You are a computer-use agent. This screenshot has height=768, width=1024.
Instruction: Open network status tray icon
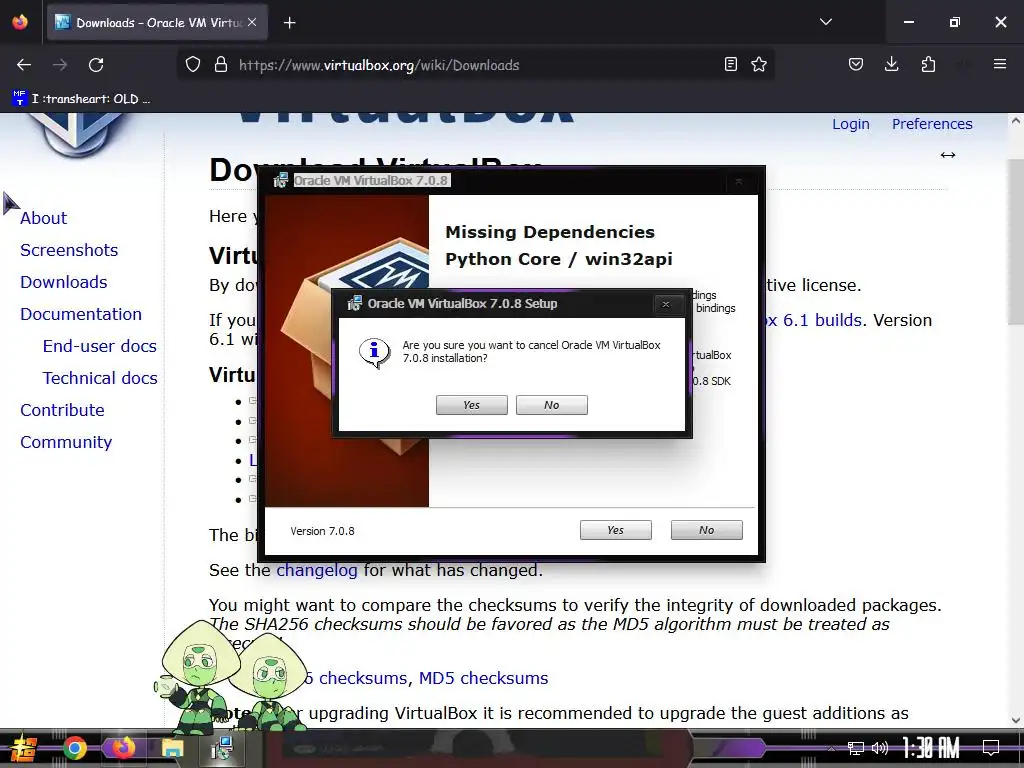[x=856, y=748]
